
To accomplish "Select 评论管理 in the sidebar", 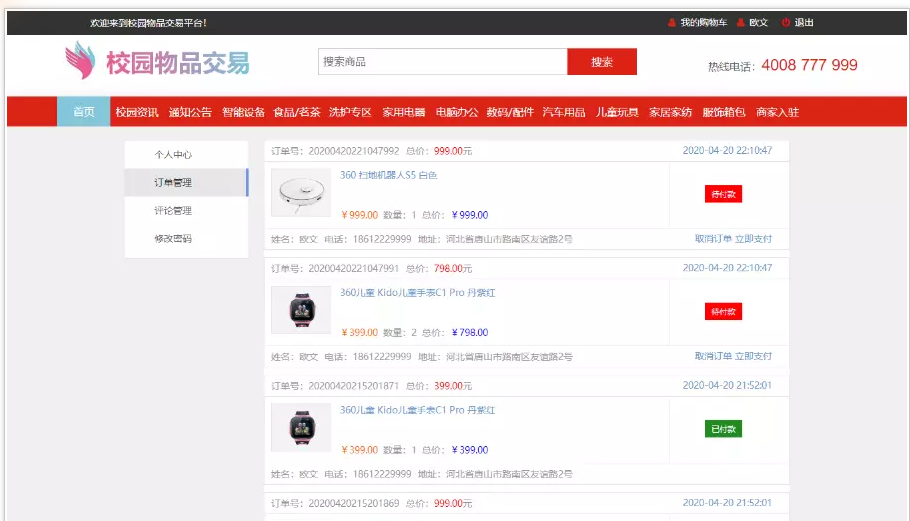I will [x=186, y=210].
